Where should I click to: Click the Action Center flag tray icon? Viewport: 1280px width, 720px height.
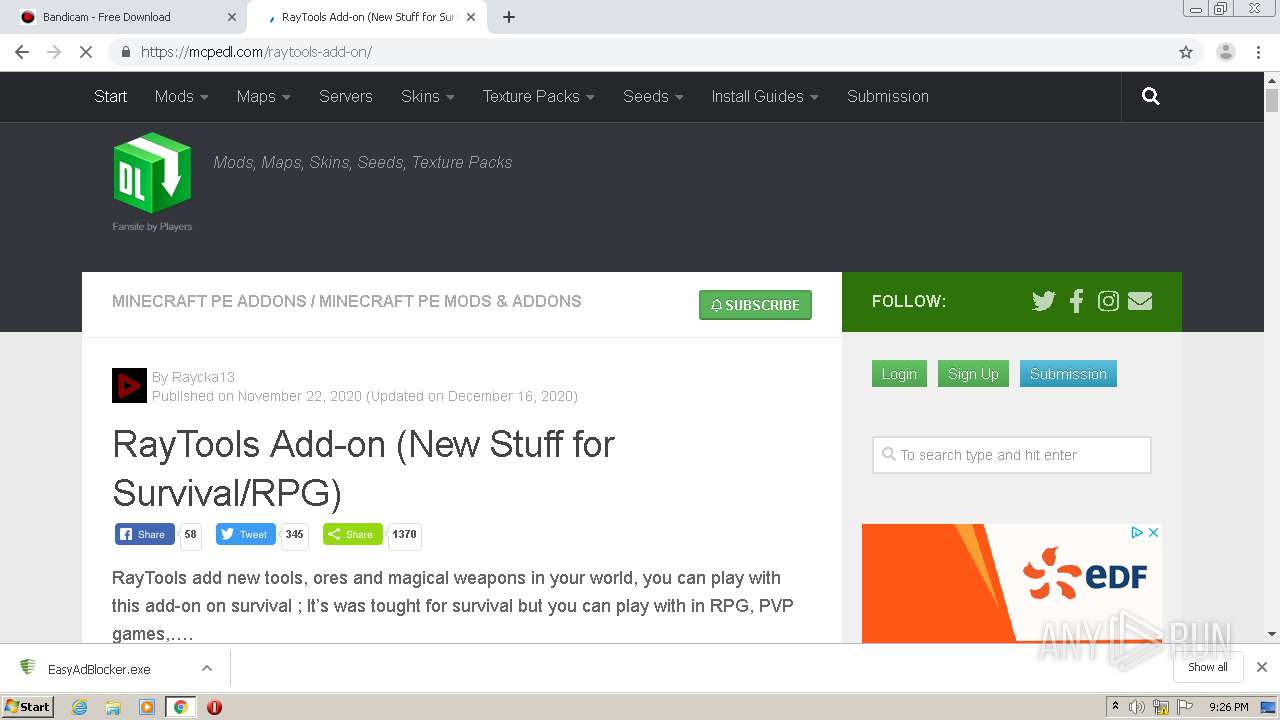1185,707
